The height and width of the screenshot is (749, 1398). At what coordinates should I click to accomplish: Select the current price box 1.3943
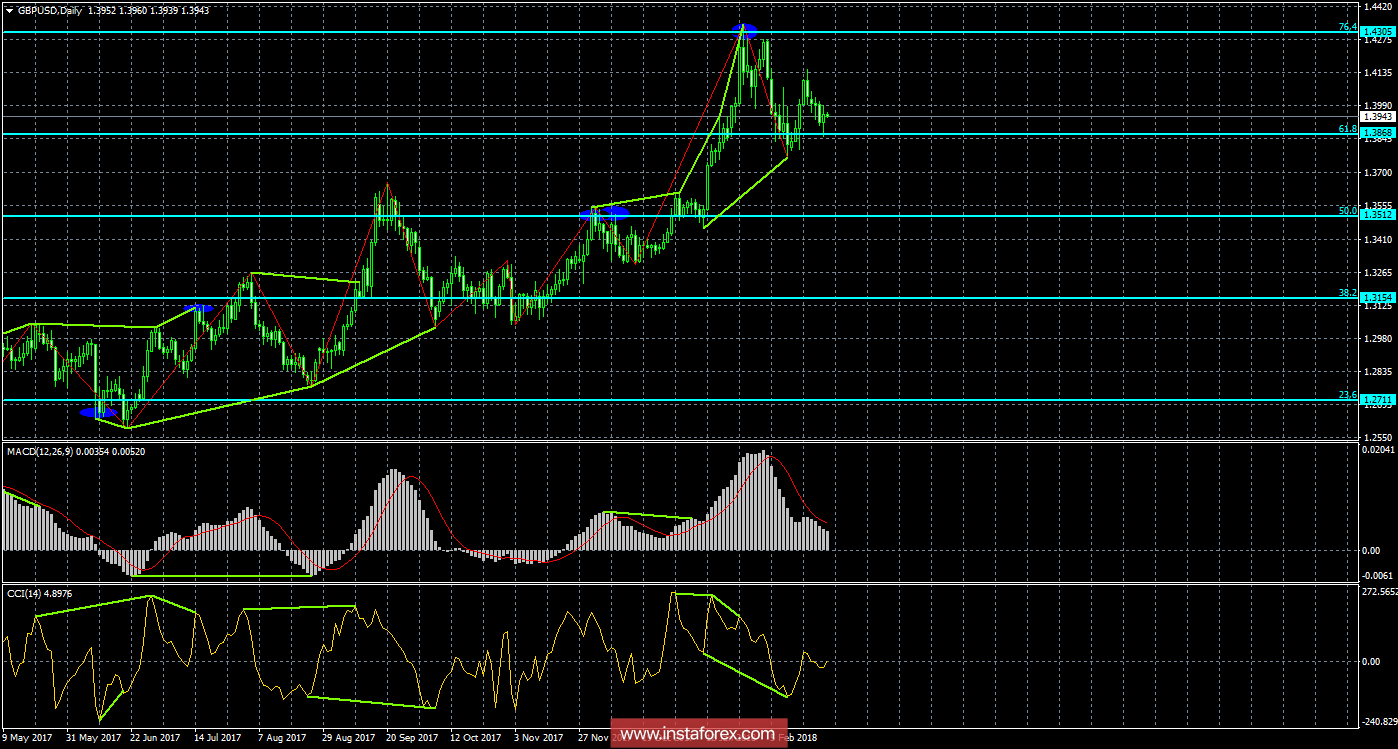point(1378,116)
